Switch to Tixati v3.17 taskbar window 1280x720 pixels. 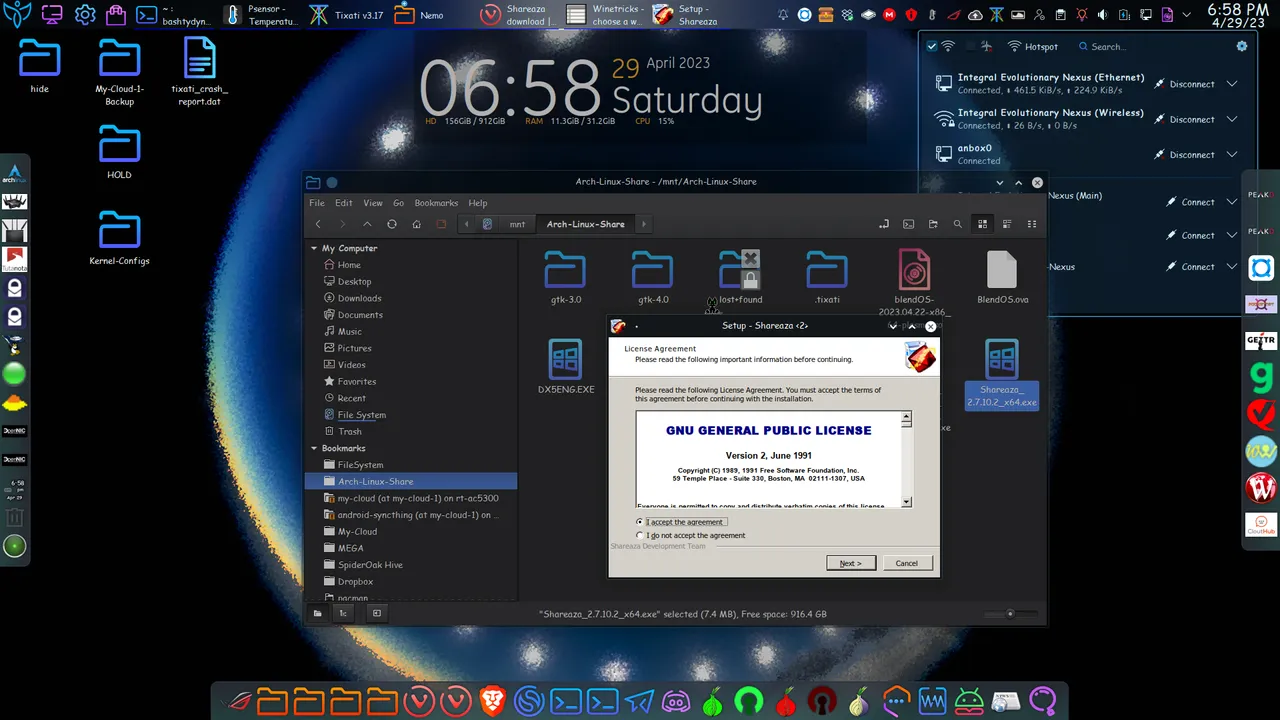click(346, 15)
